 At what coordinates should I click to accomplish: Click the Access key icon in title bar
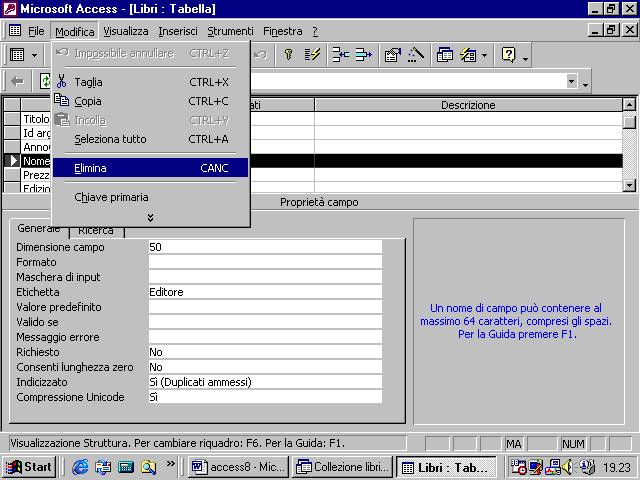click(9, 9)
